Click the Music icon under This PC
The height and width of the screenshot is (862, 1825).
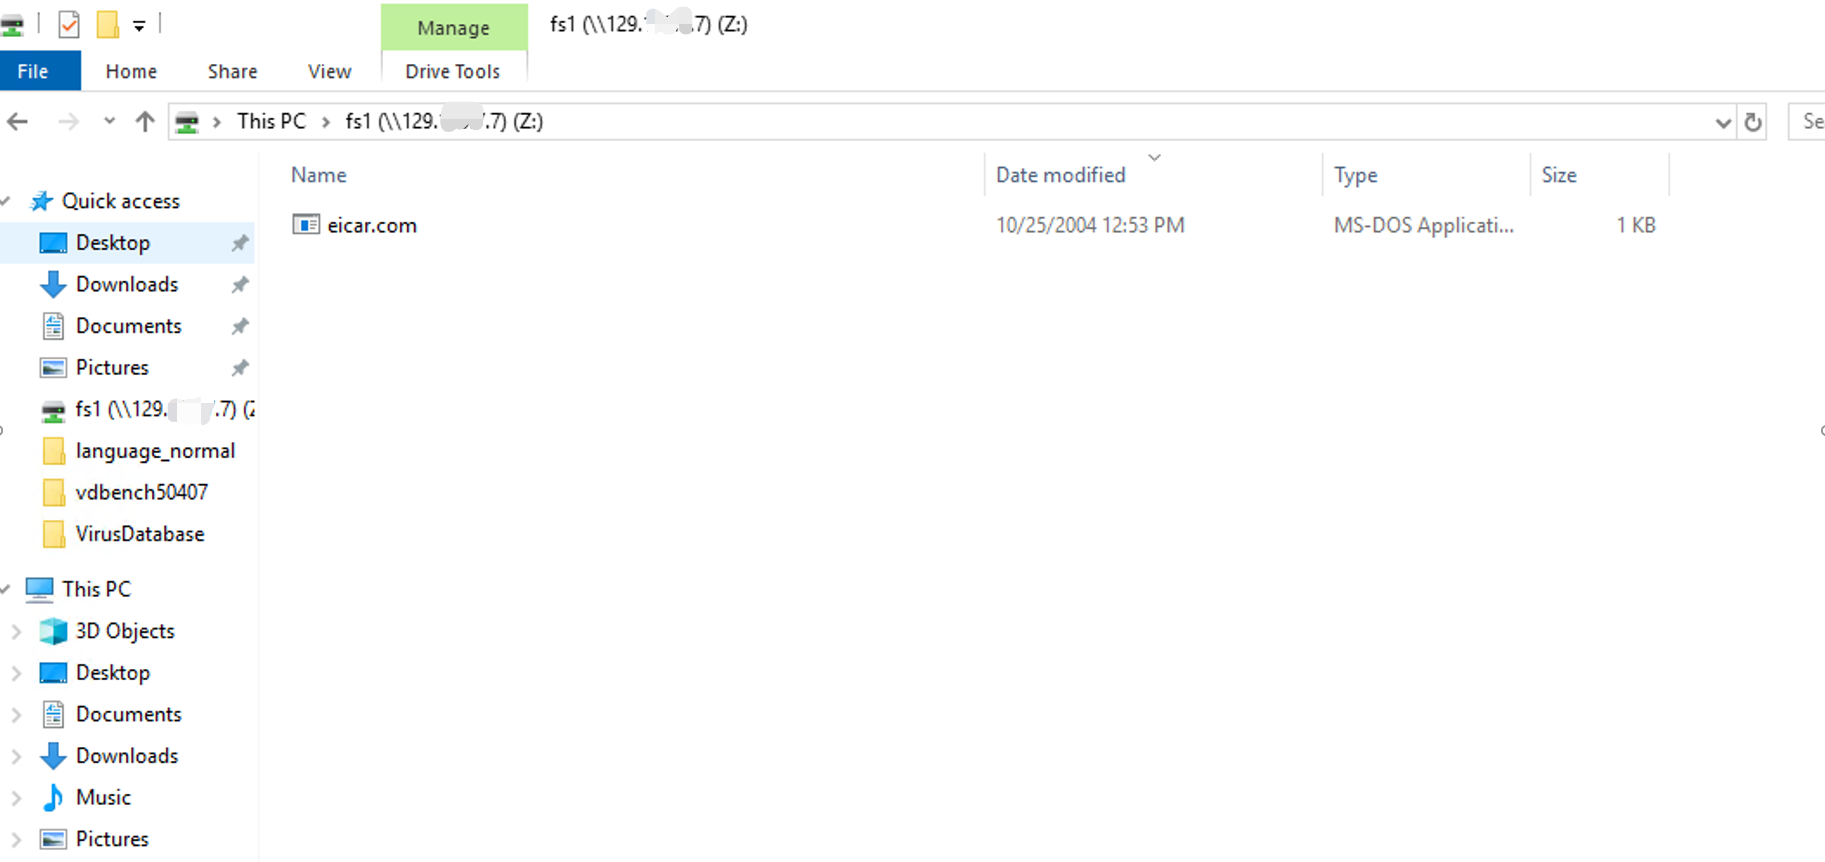(53, 797)
